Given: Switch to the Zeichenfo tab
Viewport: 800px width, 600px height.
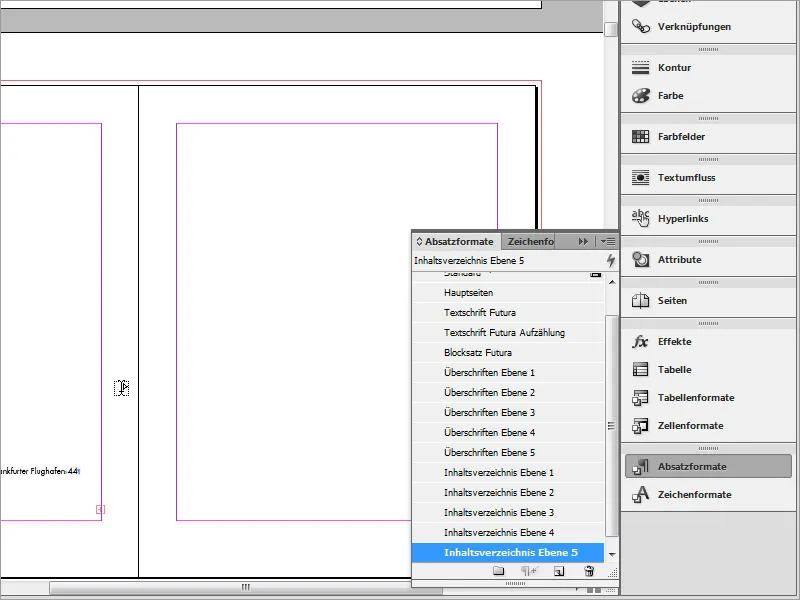Looking at the screenshot, I should tap(530, 241).
